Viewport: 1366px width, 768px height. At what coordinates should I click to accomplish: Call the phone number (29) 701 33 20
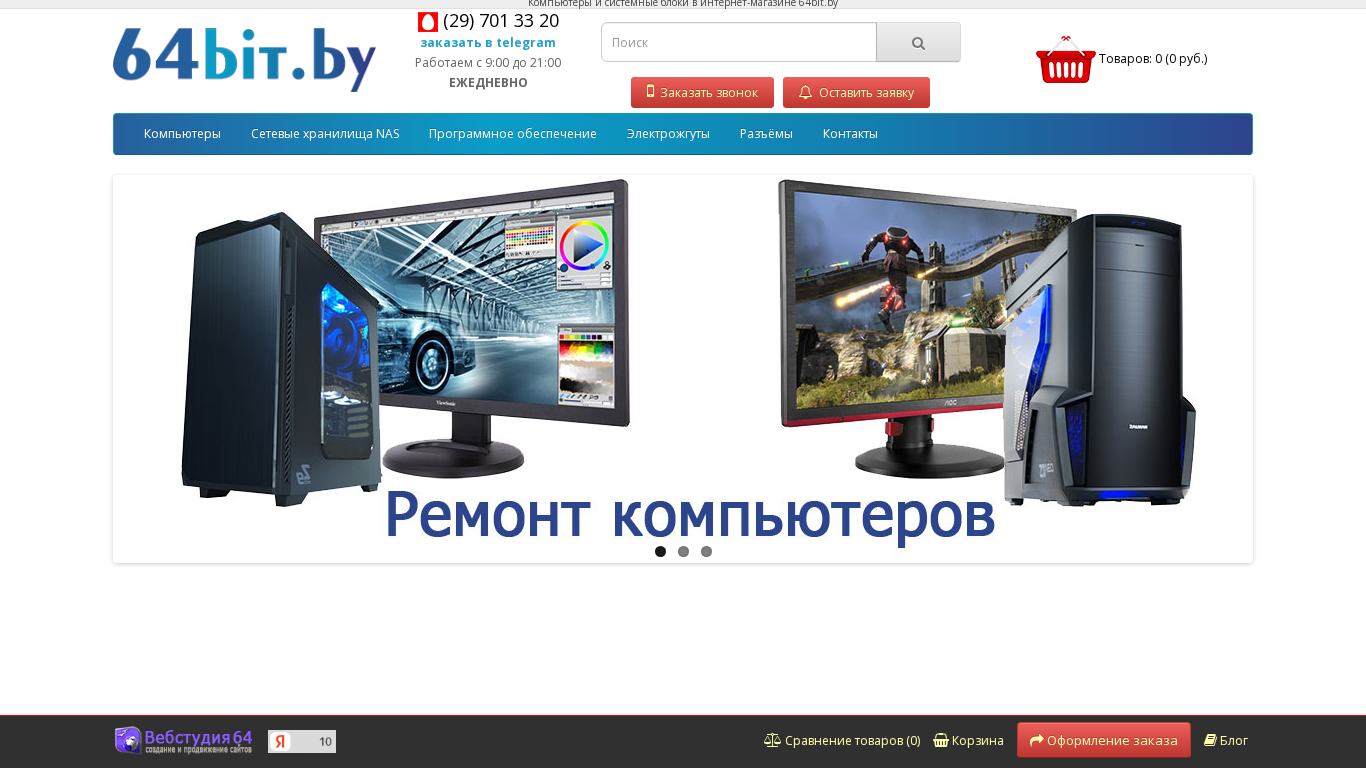tap(501, 21)
